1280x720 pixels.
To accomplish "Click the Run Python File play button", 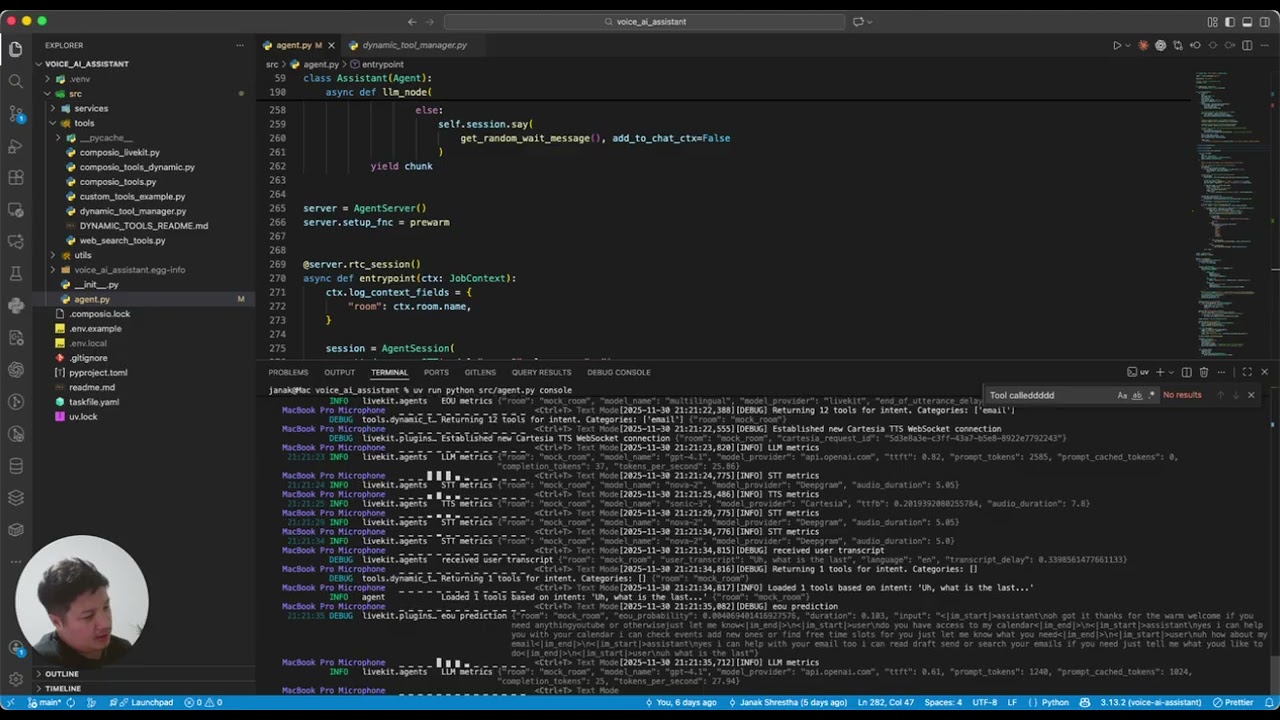I will pyautogui.click(x=1117, y=45).
